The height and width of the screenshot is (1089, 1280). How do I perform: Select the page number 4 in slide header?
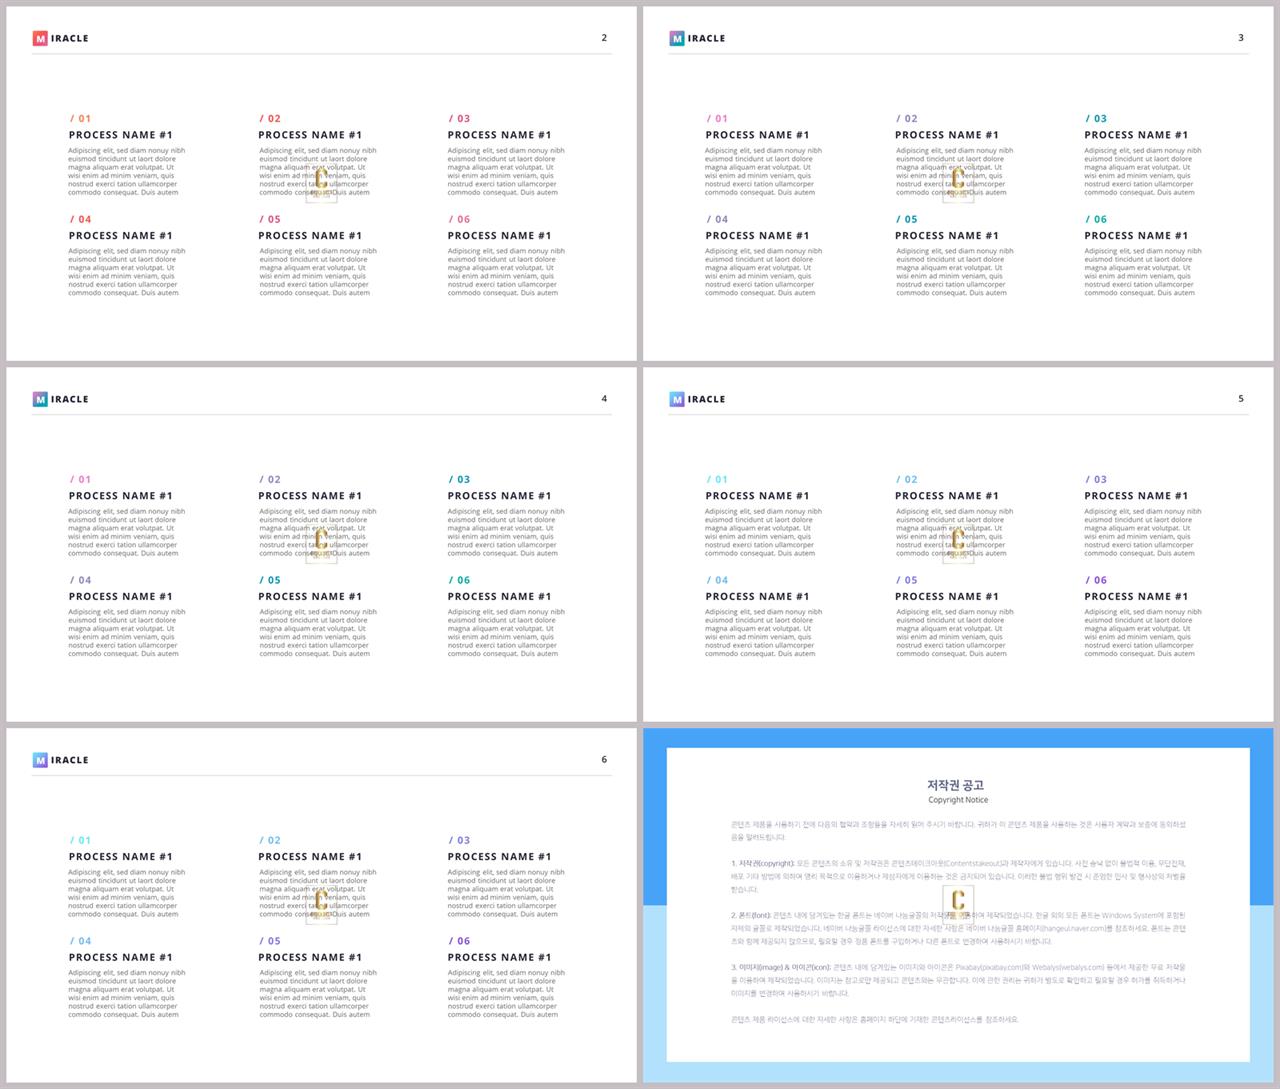604,399
